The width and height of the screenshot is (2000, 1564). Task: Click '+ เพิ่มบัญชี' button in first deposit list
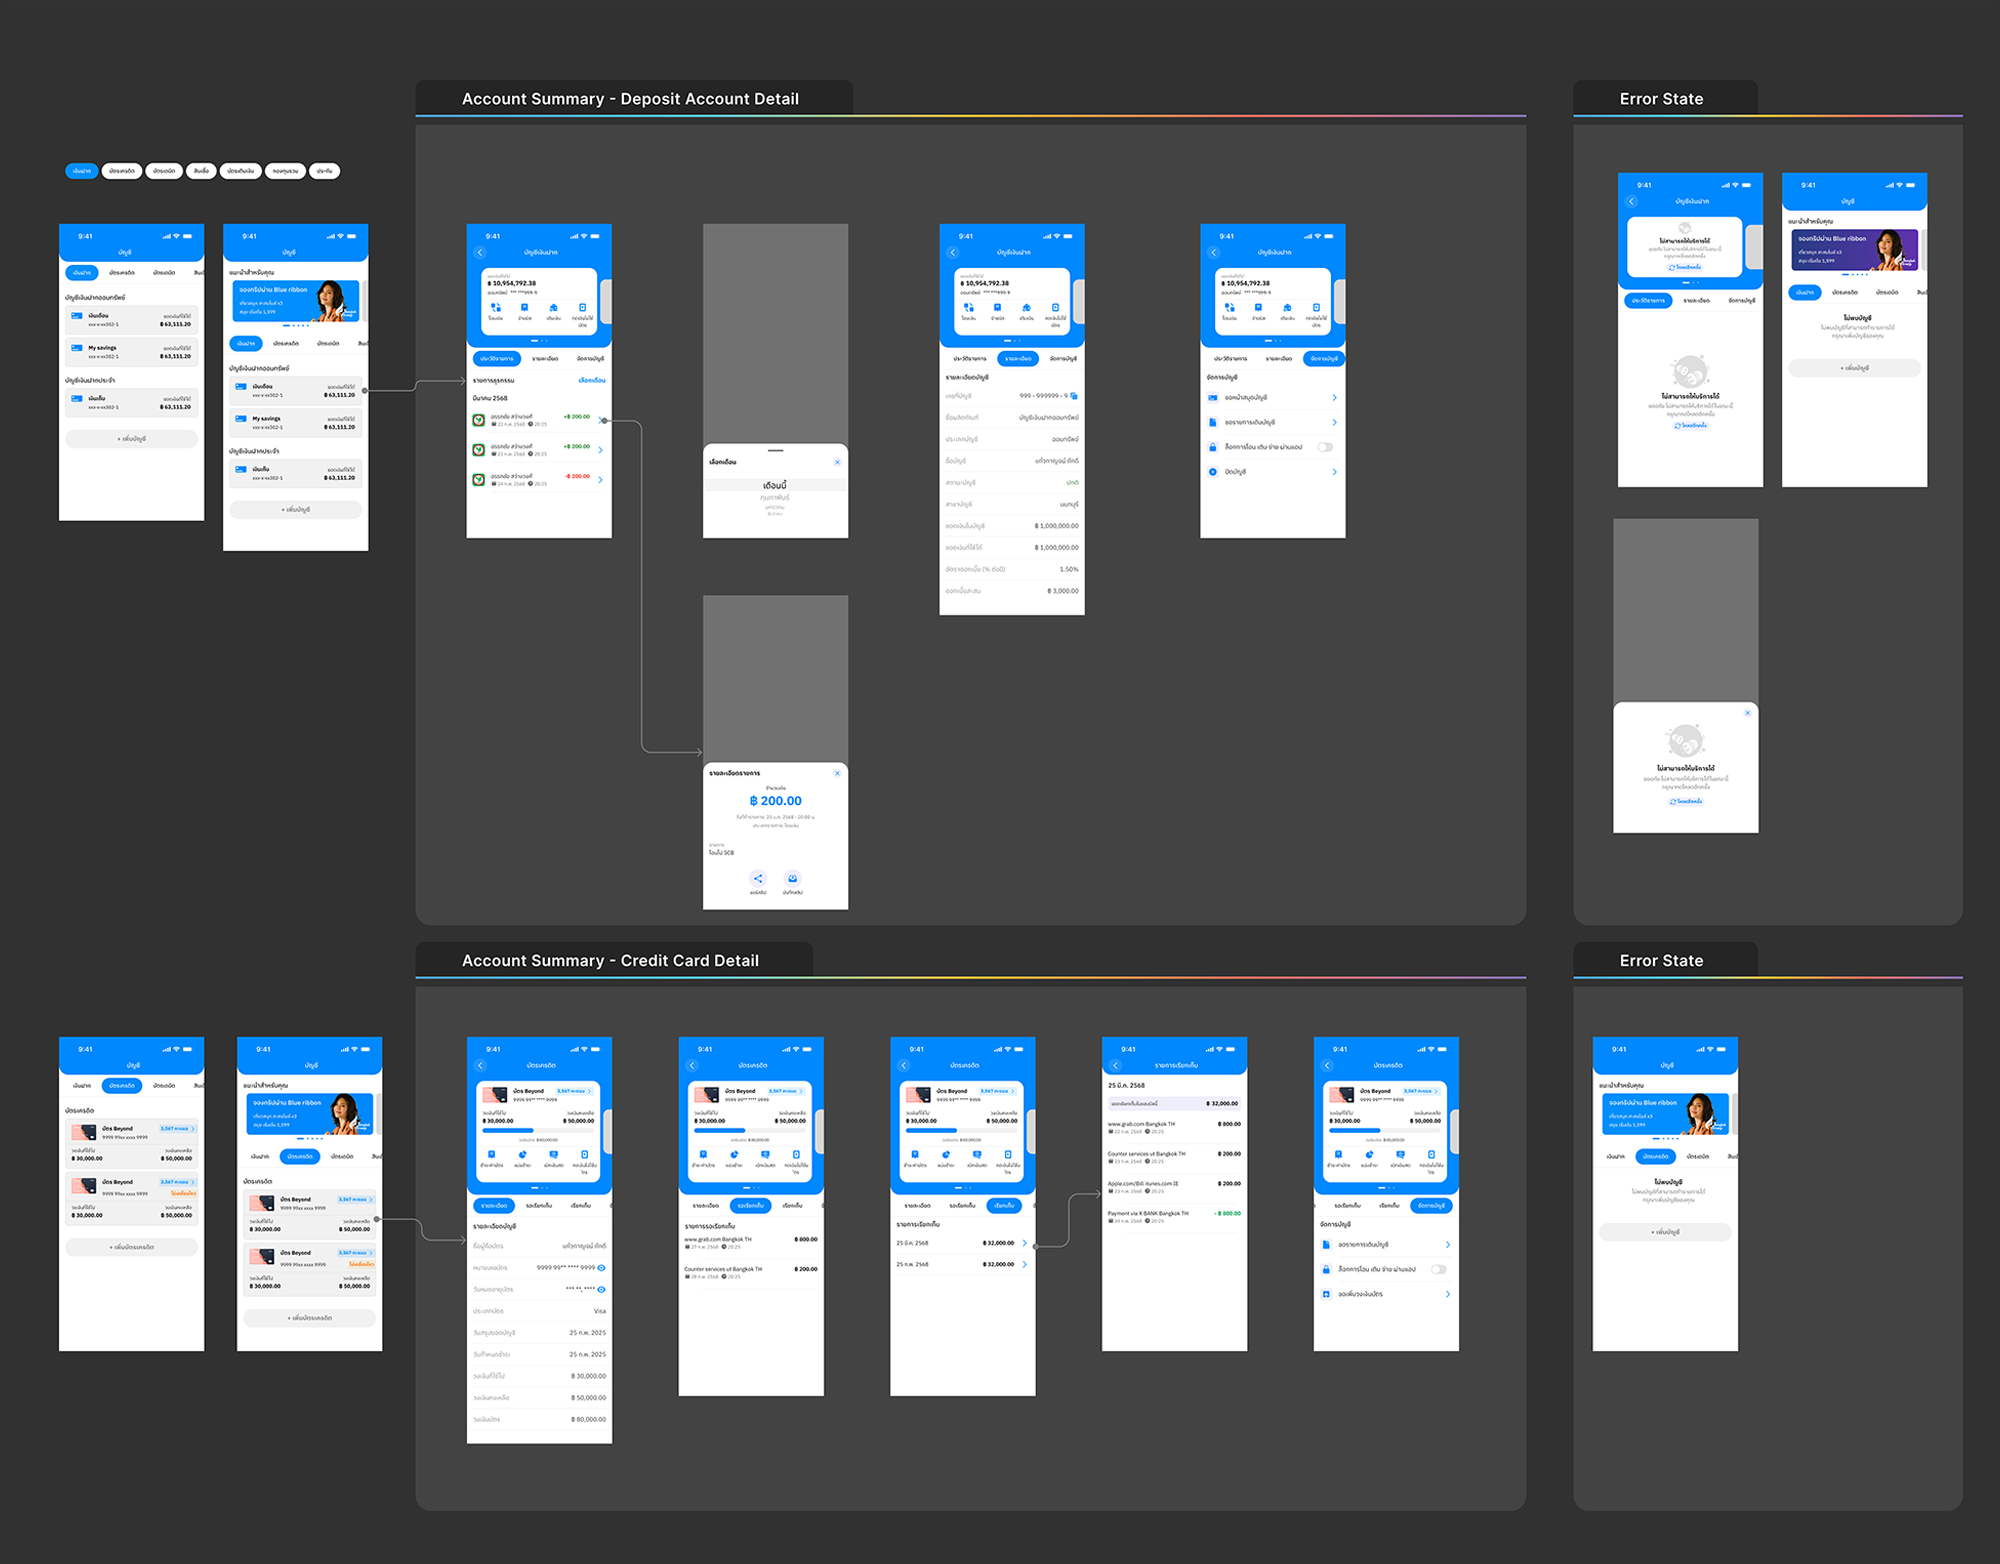click(131, 439)
